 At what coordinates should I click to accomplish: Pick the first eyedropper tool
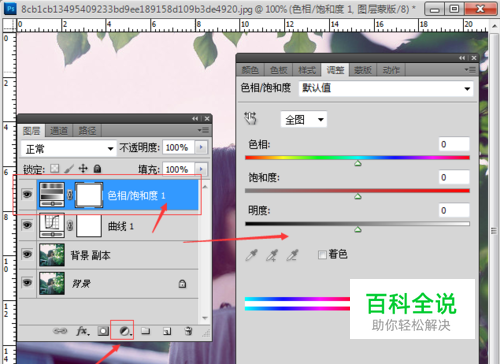[x=252, y=255]
